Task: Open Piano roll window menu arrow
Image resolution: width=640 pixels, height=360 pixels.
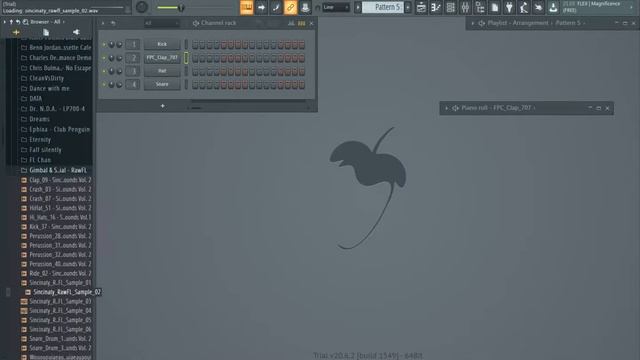Action: [x=447, y=108]
